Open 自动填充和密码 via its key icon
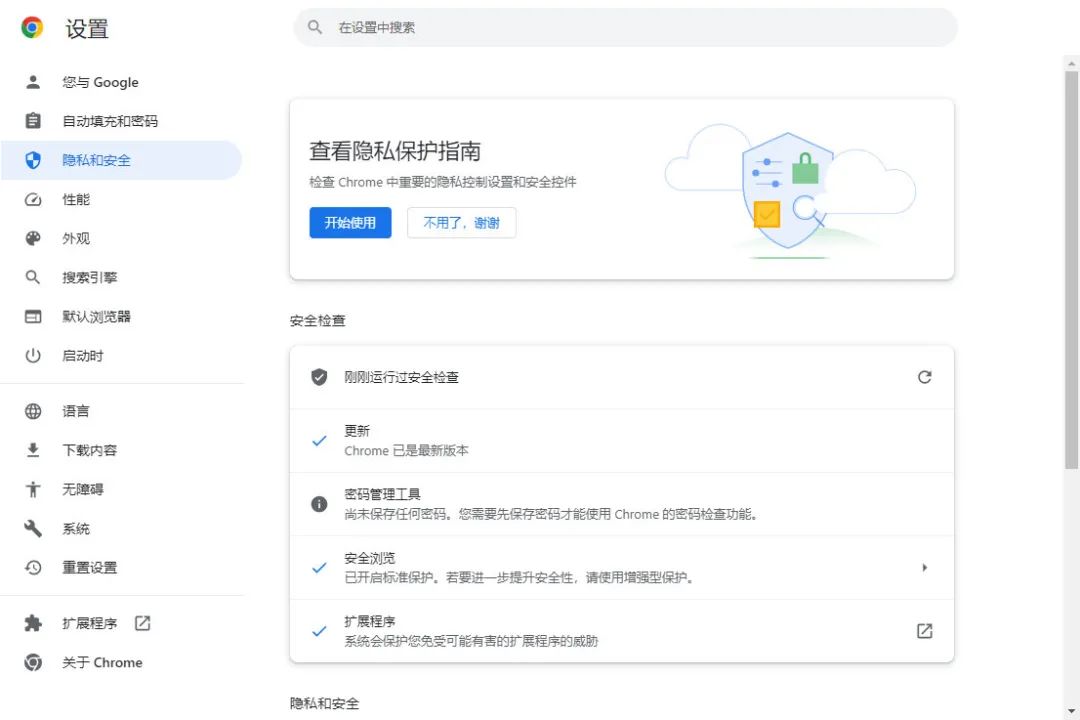This screenshot has width=1080, height=720. click(x=32, y=121)
